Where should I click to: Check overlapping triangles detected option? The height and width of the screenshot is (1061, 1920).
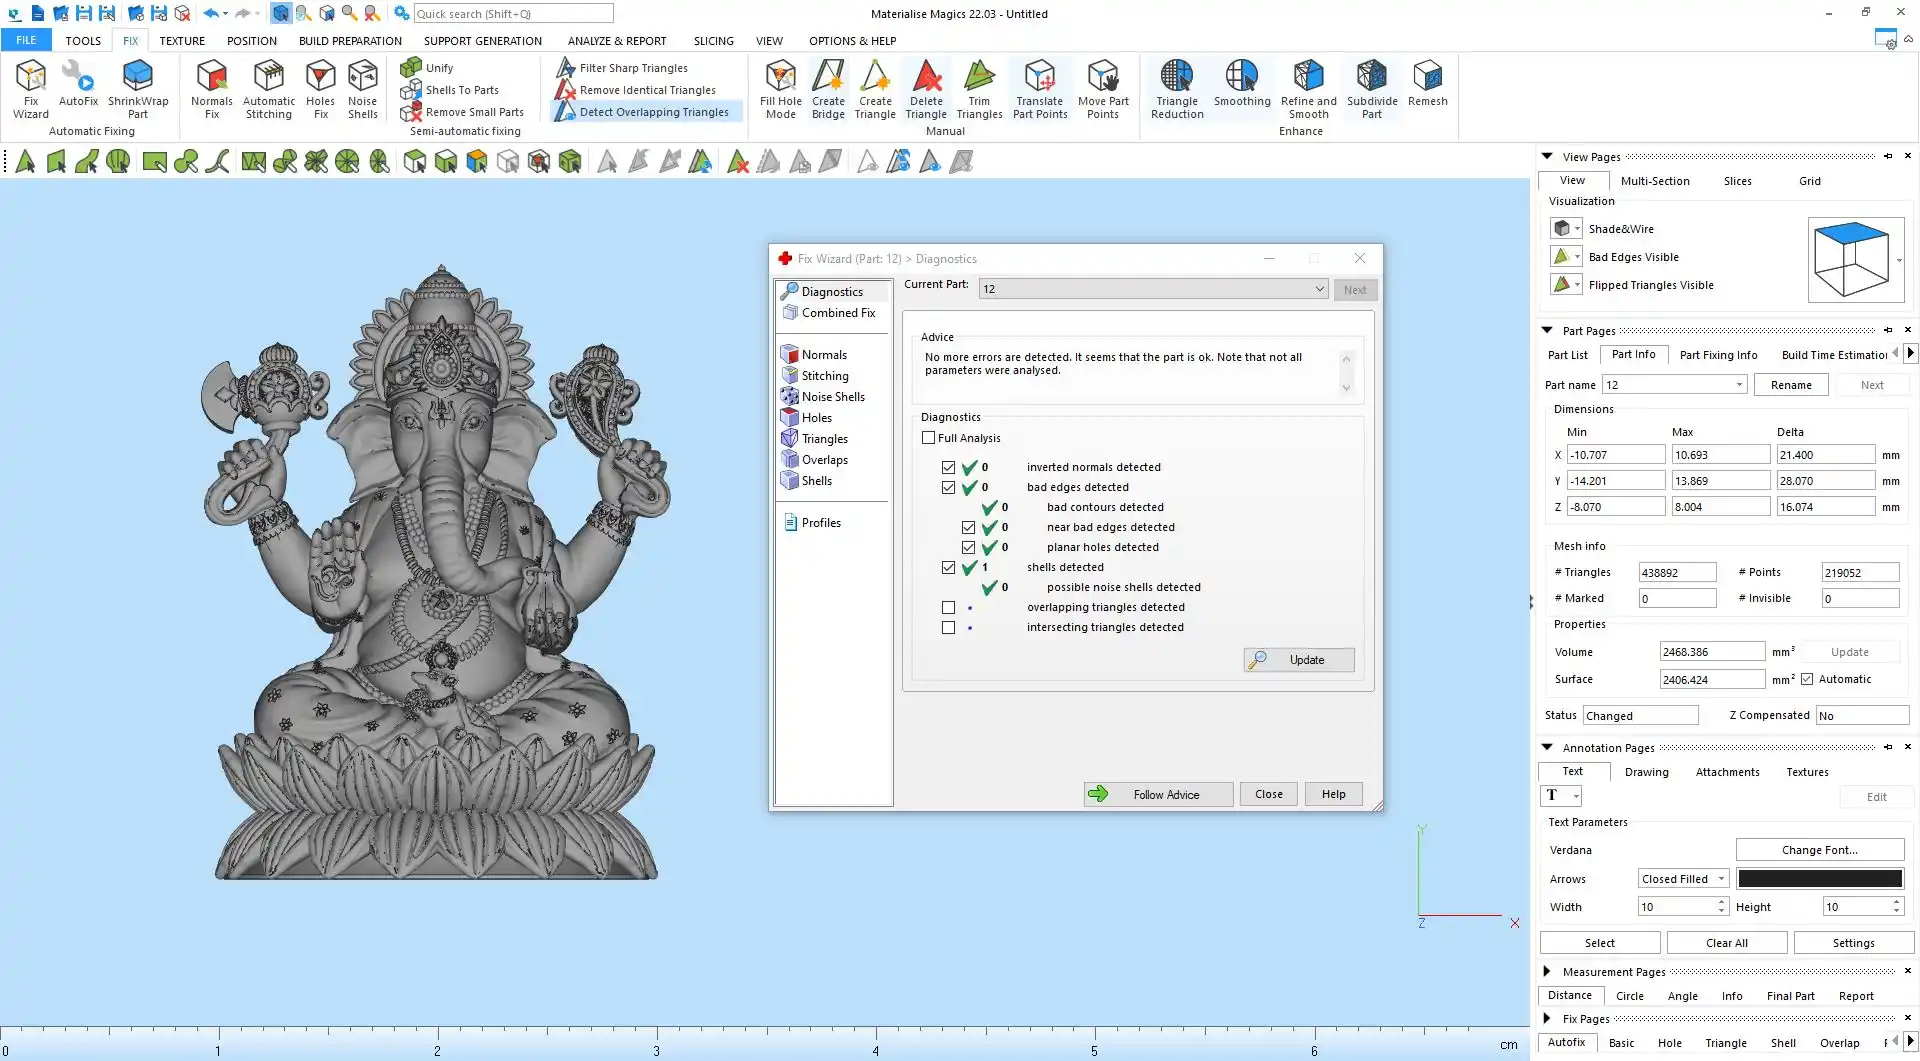click(948, 607)
